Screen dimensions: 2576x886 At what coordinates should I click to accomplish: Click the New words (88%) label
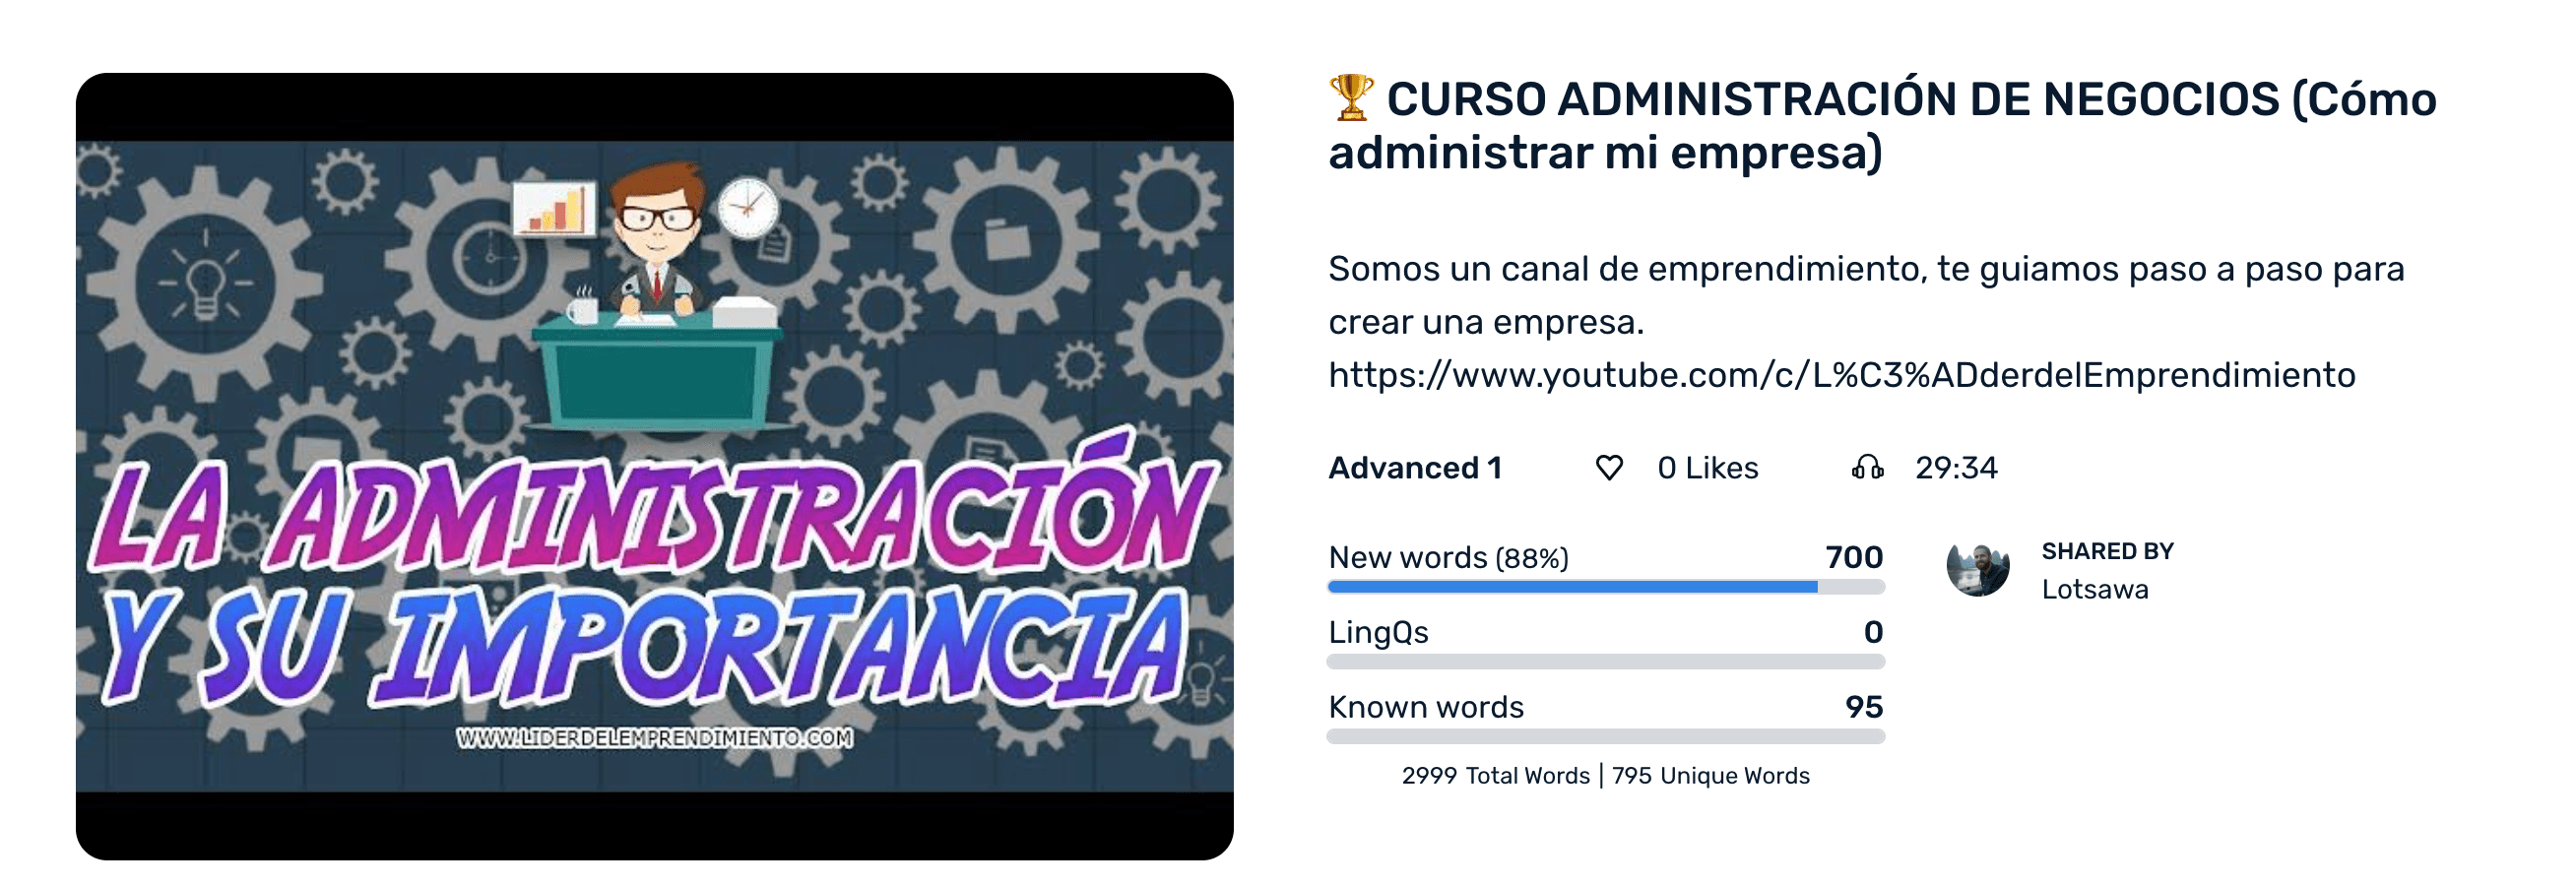(x=1447, y=557)
